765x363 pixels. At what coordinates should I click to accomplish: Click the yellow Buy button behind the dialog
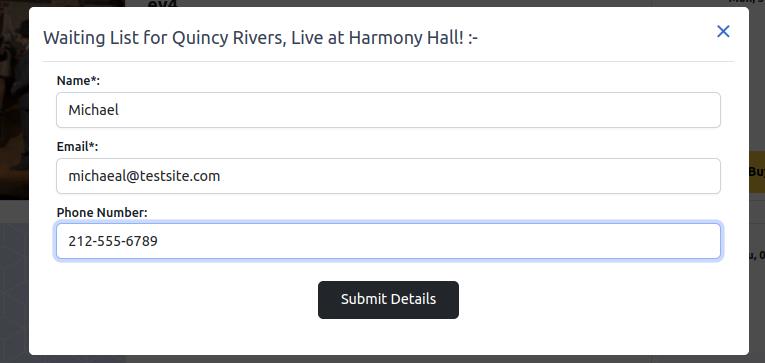click(757, 172)
